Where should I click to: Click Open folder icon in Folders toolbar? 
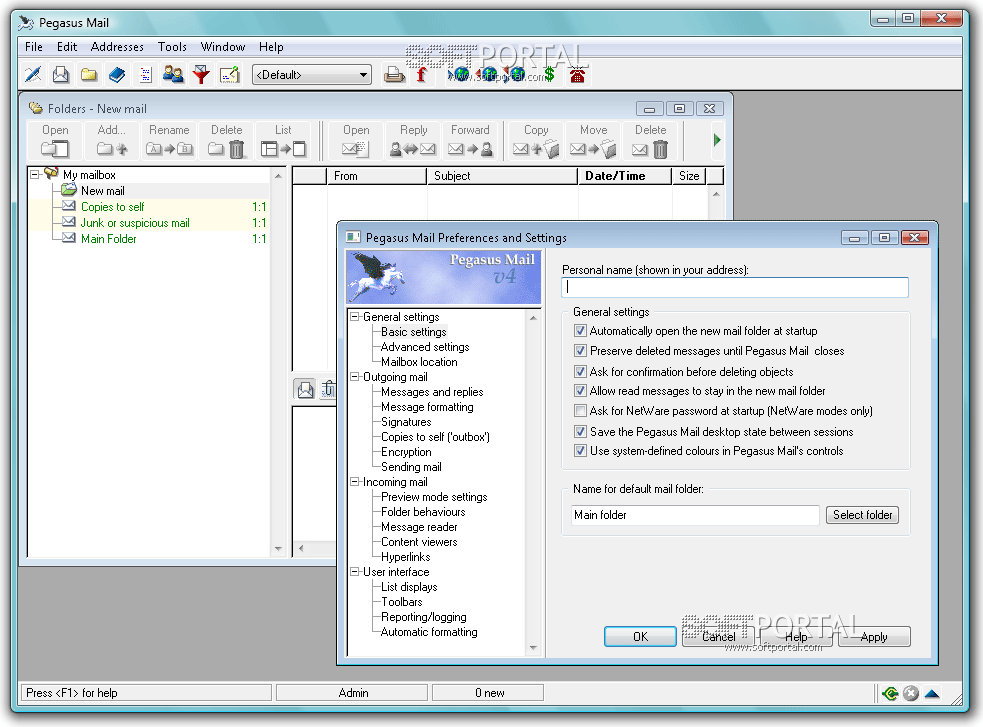tap(55, 140)
